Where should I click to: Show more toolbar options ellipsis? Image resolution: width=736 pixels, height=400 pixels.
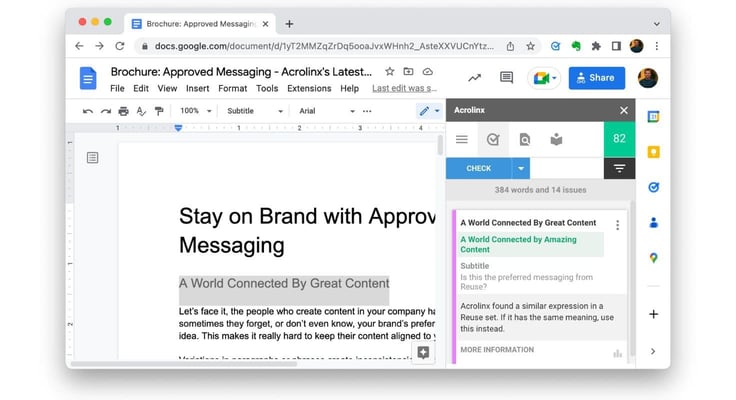(x=367, y=111)
